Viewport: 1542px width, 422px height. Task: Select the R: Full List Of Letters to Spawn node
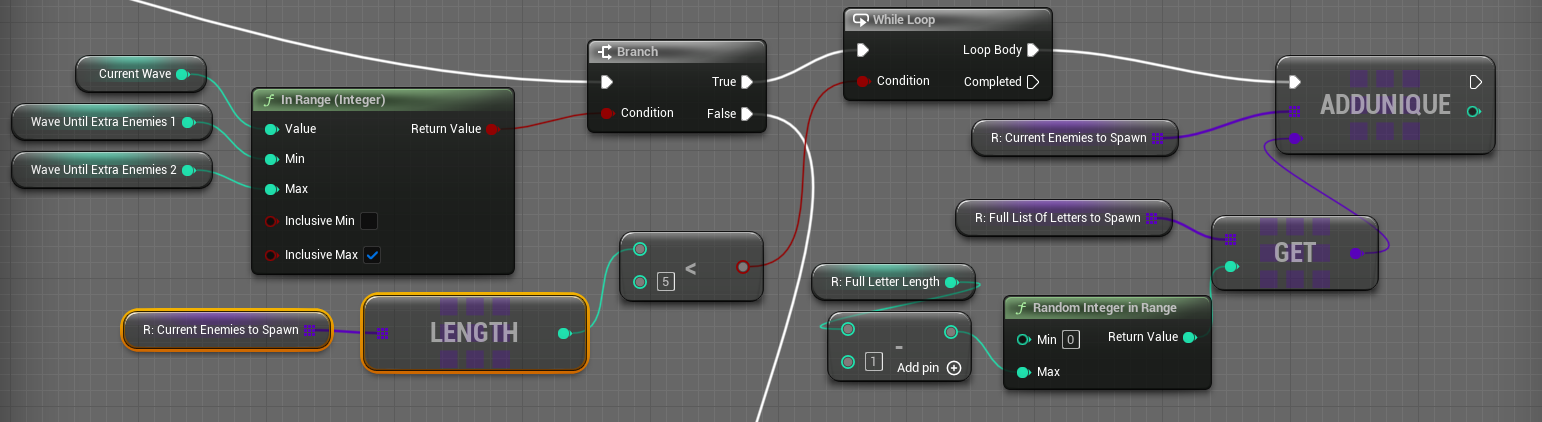(1064, 218)
